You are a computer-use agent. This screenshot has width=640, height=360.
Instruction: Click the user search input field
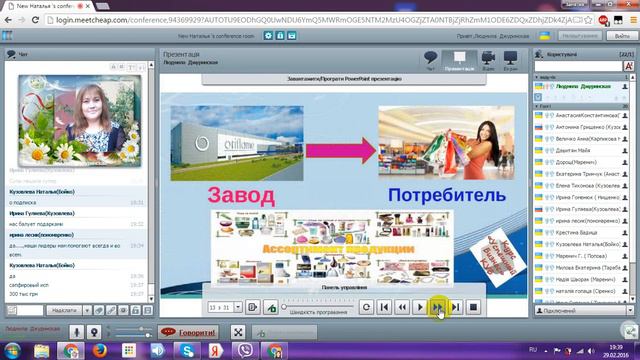tap(578, 66)
